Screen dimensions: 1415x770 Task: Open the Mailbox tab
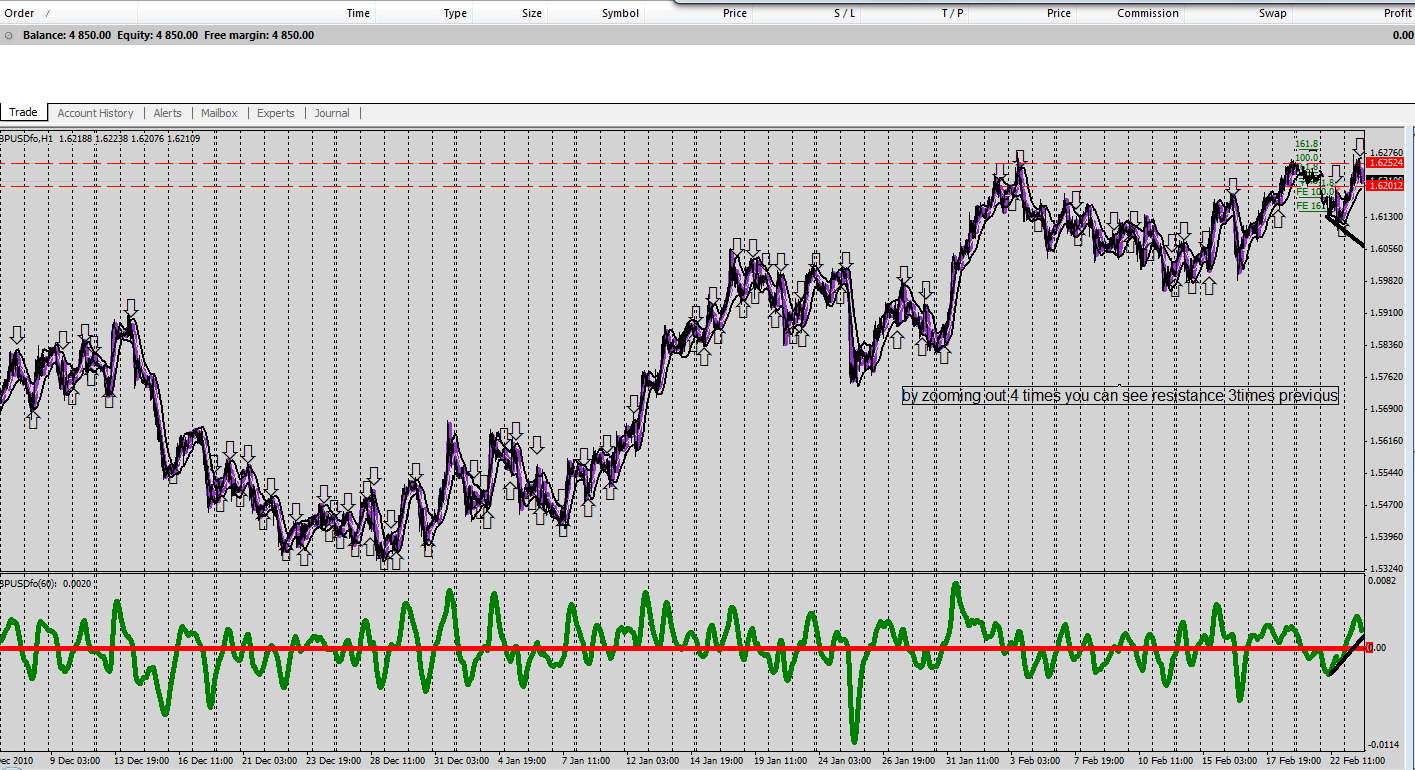(219, 113)
